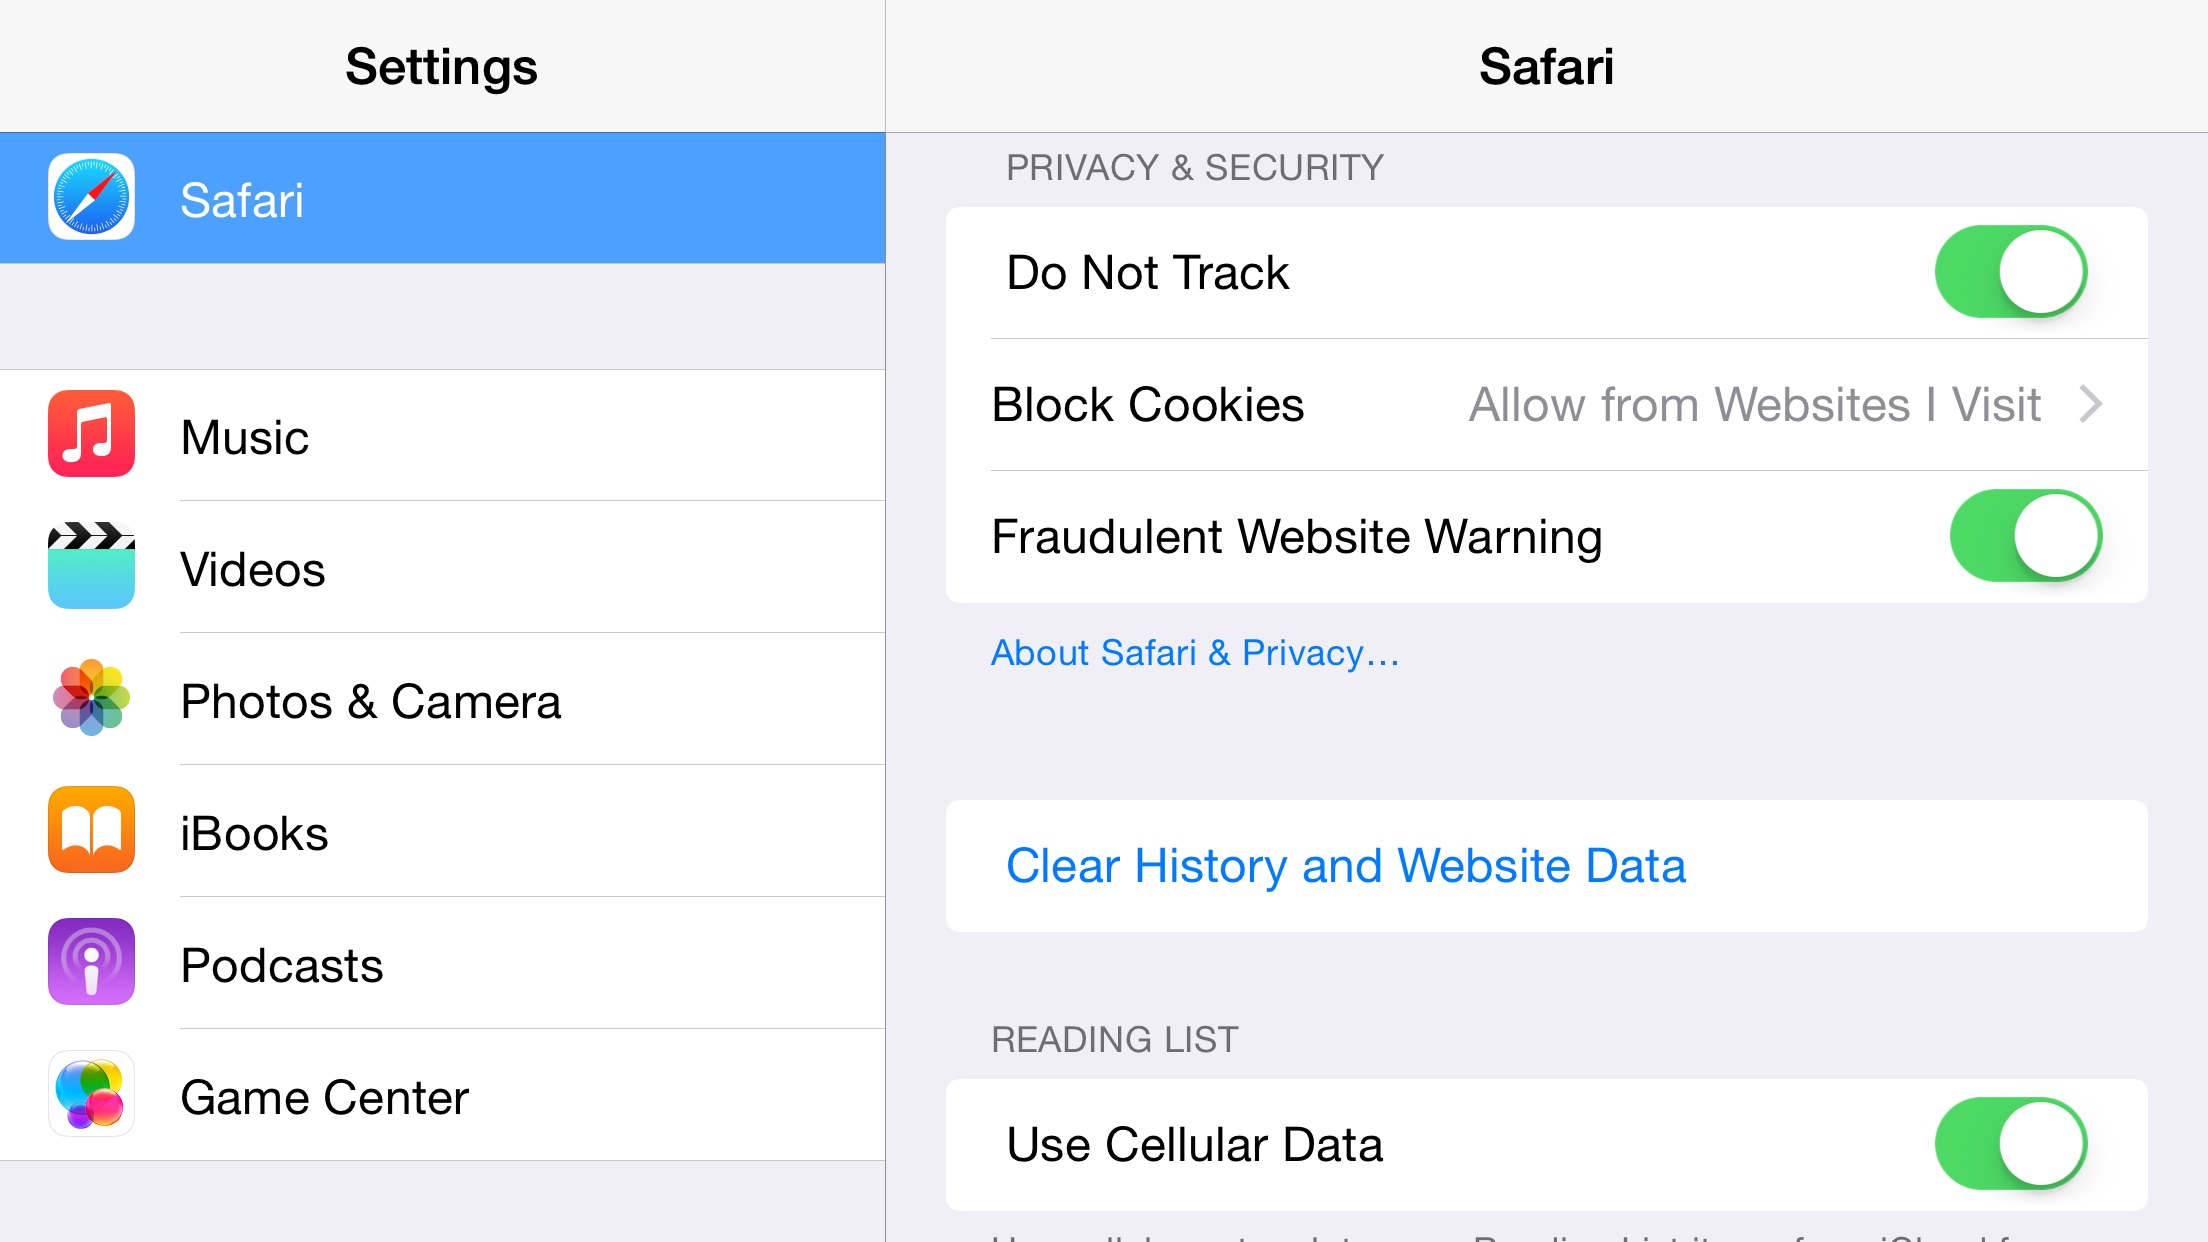The width and height of the screenshot is (2208, 1242).
Task: Open Allow from Websites I Visit option
Action: [1754, 405]
